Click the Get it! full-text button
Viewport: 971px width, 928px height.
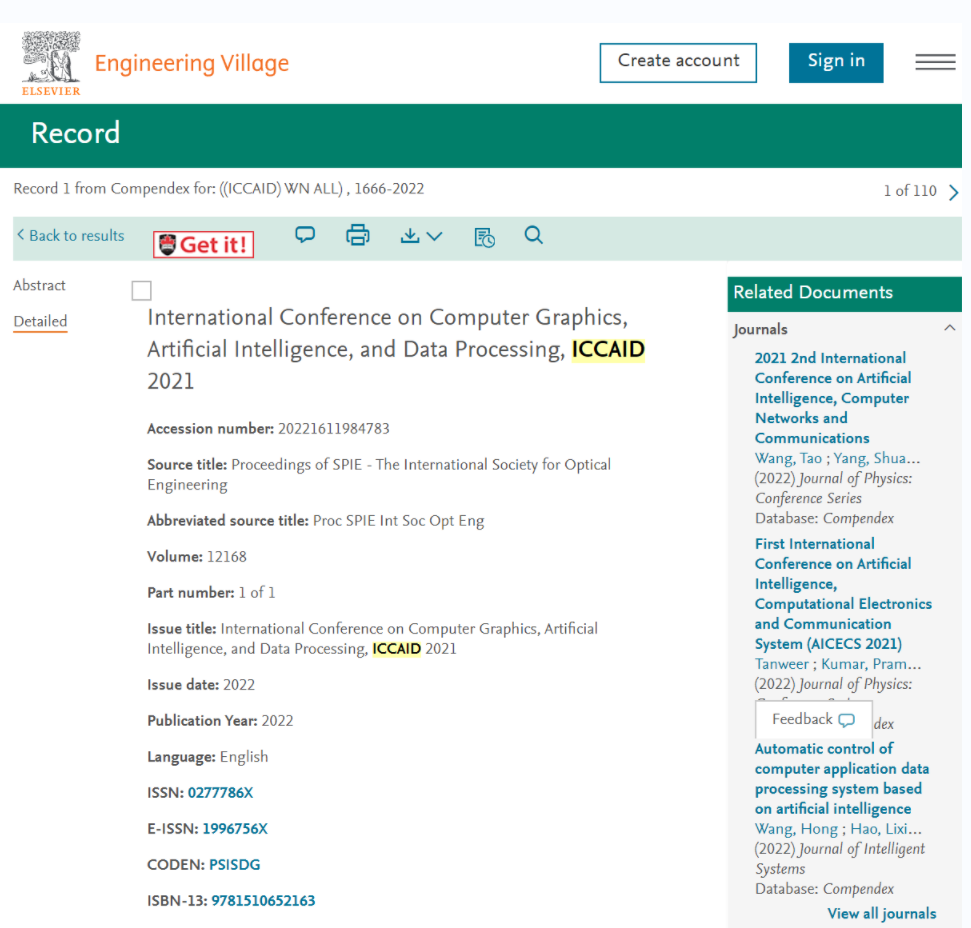click(x=203, y=245)
